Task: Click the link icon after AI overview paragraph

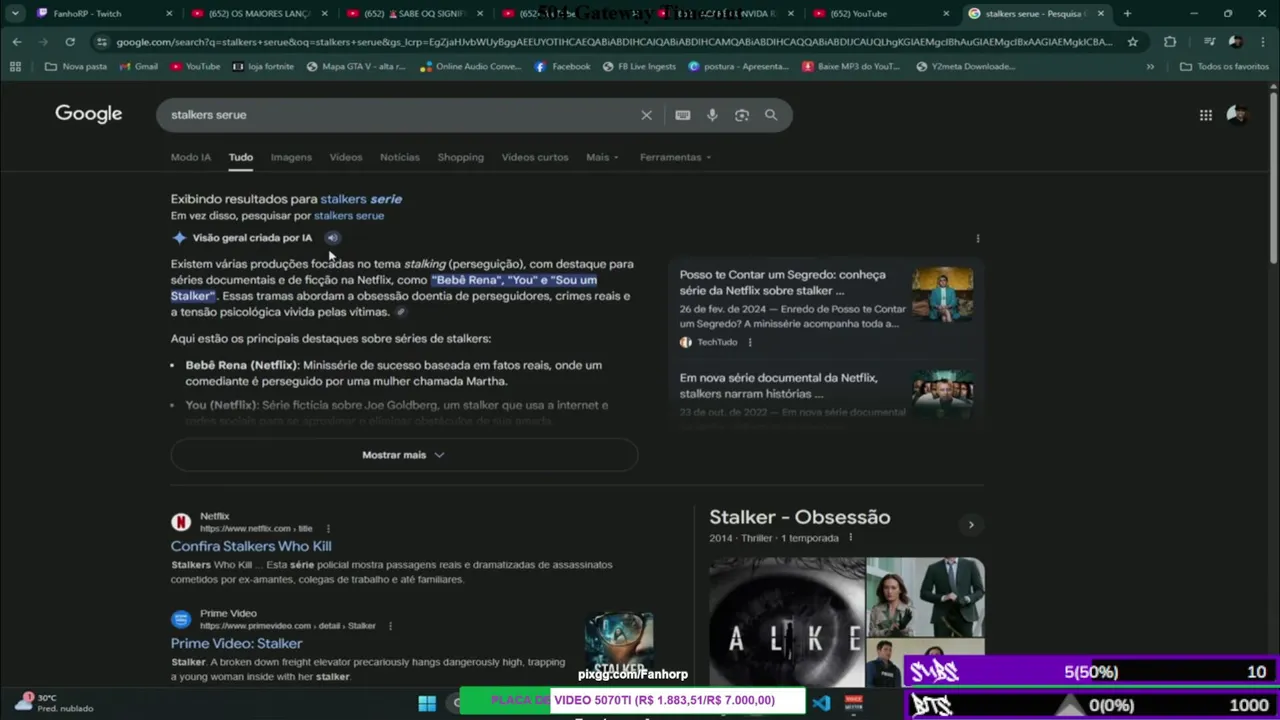Action: (x=401, y=312)
